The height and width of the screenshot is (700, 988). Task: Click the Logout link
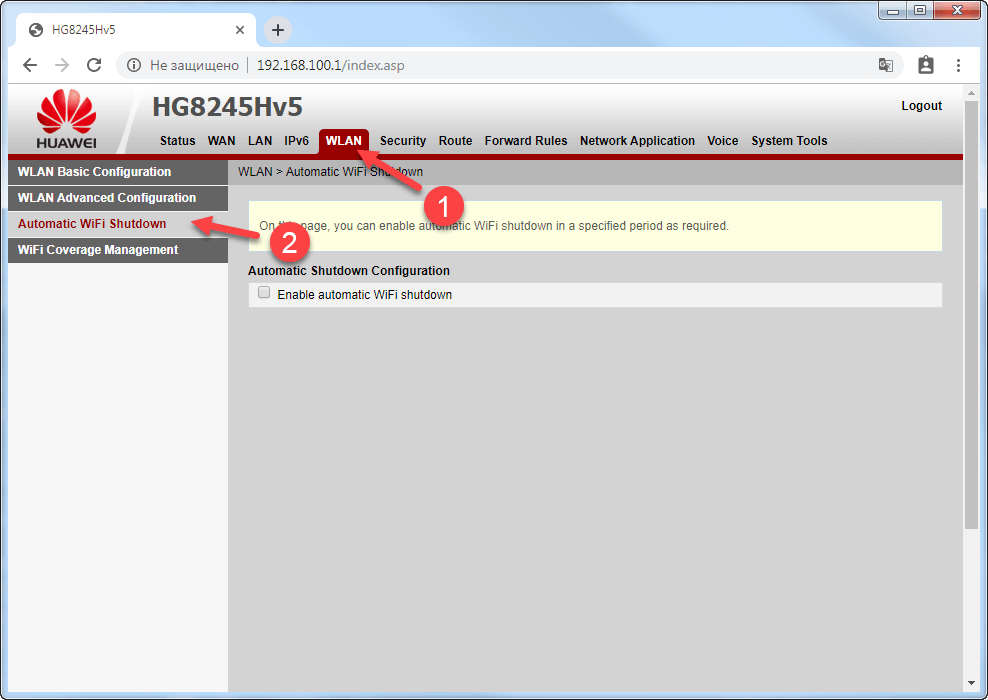coord(921,106)
